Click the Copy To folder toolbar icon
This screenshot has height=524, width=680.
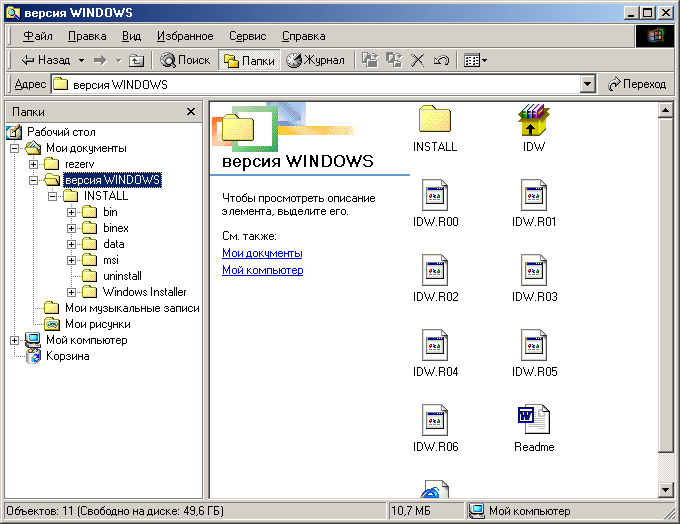click(394, 60)
